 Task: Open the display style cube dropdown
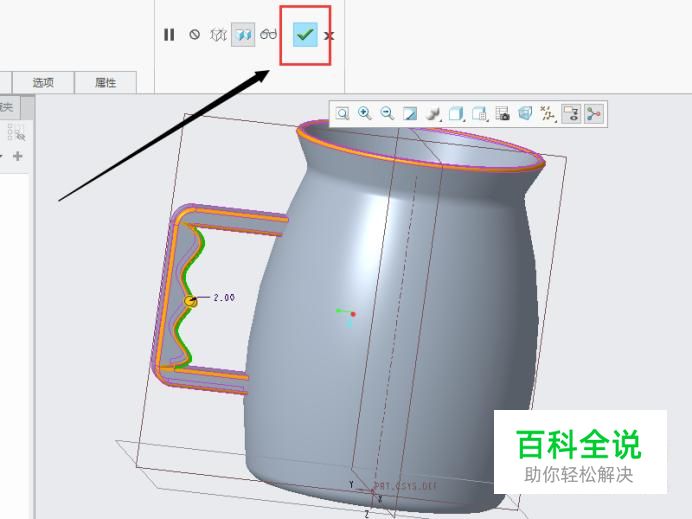pos(456,114)
